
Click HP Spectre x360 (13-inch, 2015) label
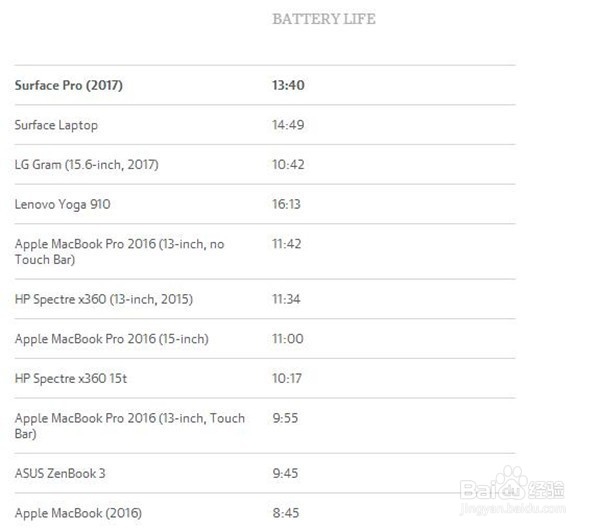[103, 299]
